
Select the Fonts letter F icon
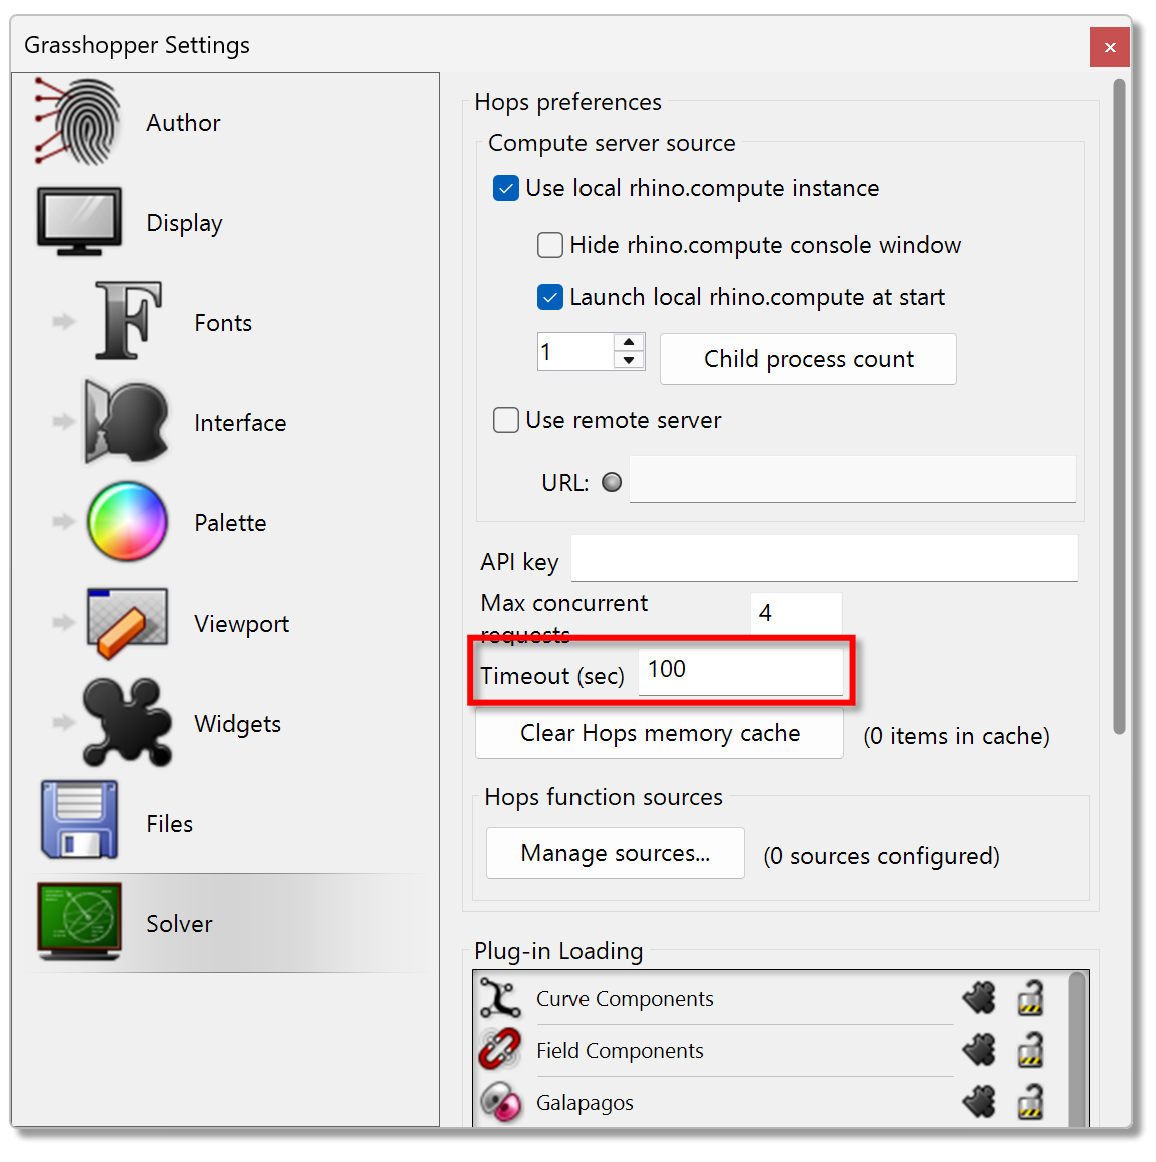(x=127, y=320)
